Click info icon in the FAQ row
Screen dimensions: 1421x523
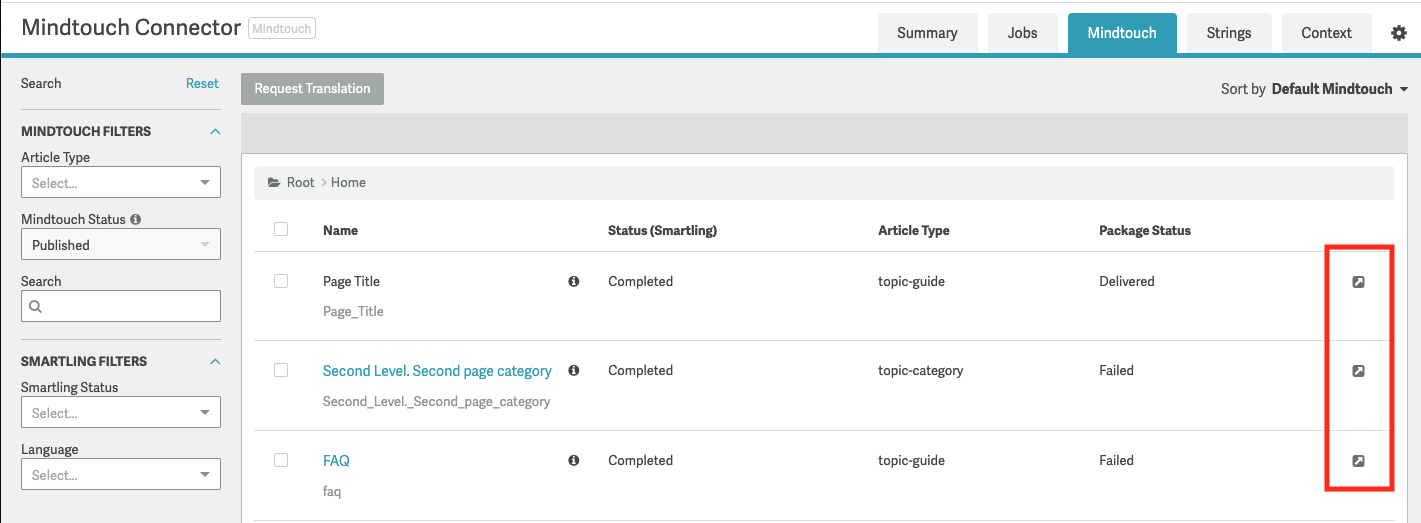(x=574, y=461)
